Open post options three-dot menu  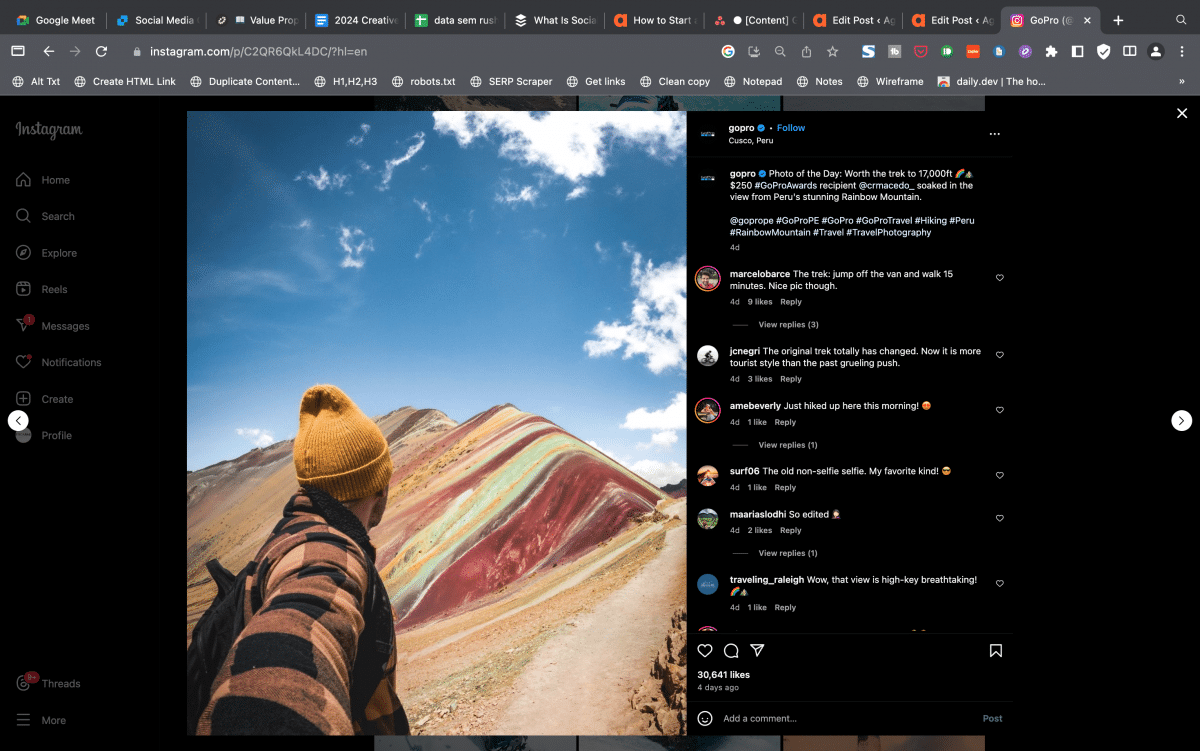coord(994,134)
